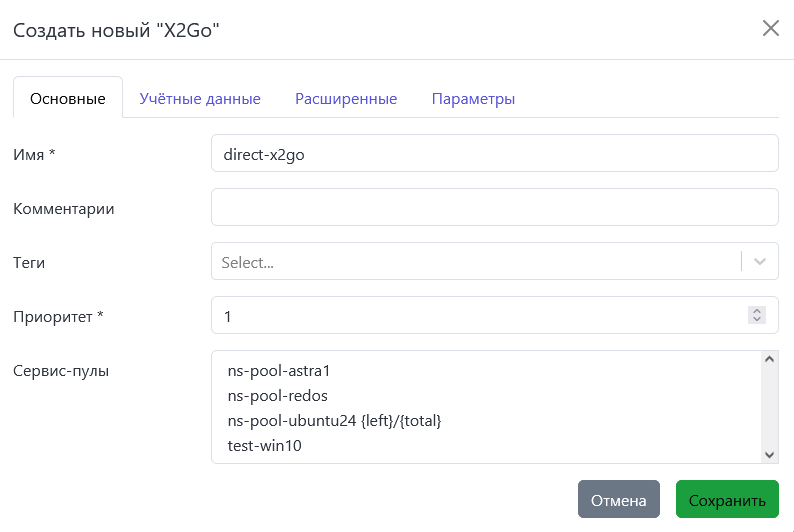Increase Приоритет using the up stepper arrow
The width and height of the screenshot is (794, 532).
point(757,311)
